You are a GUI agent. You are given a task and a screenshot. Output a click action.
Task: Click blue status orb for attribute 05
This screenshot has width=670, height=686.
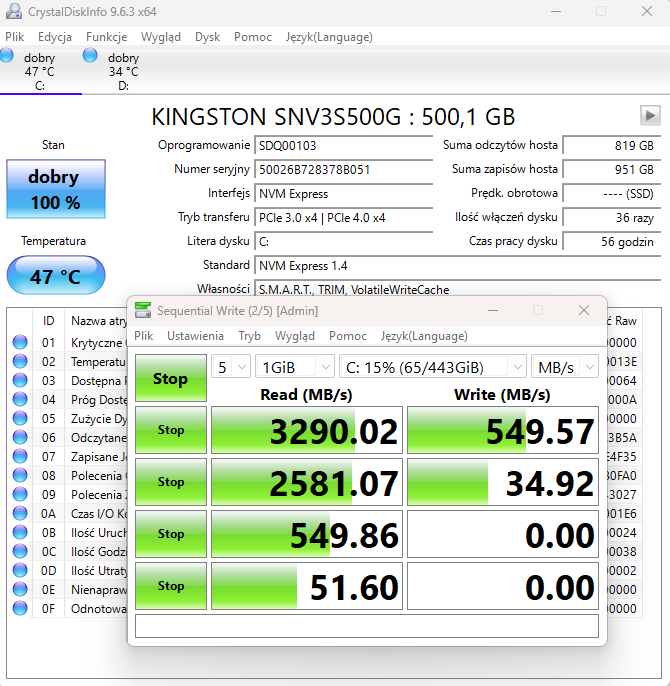click(x=19, y=419)
